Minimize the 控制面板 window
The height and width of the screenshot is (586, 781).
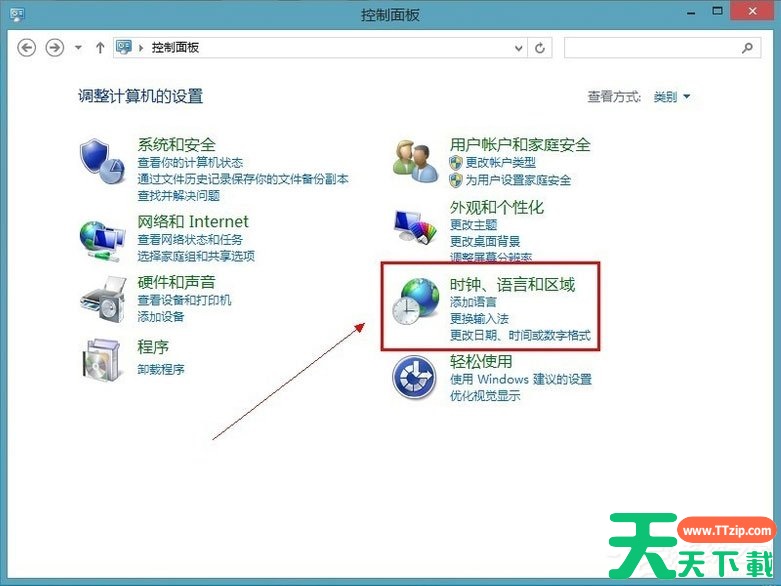[x=691, y=12]
